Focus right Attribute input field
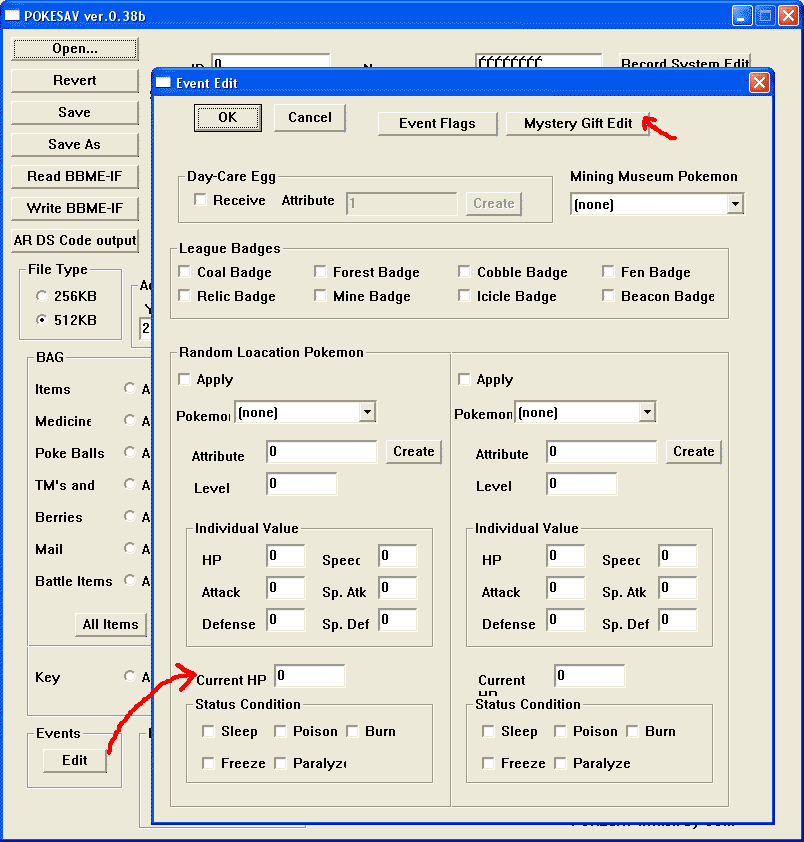This screenshot has width=804, height=842. [x=602, y=452]
